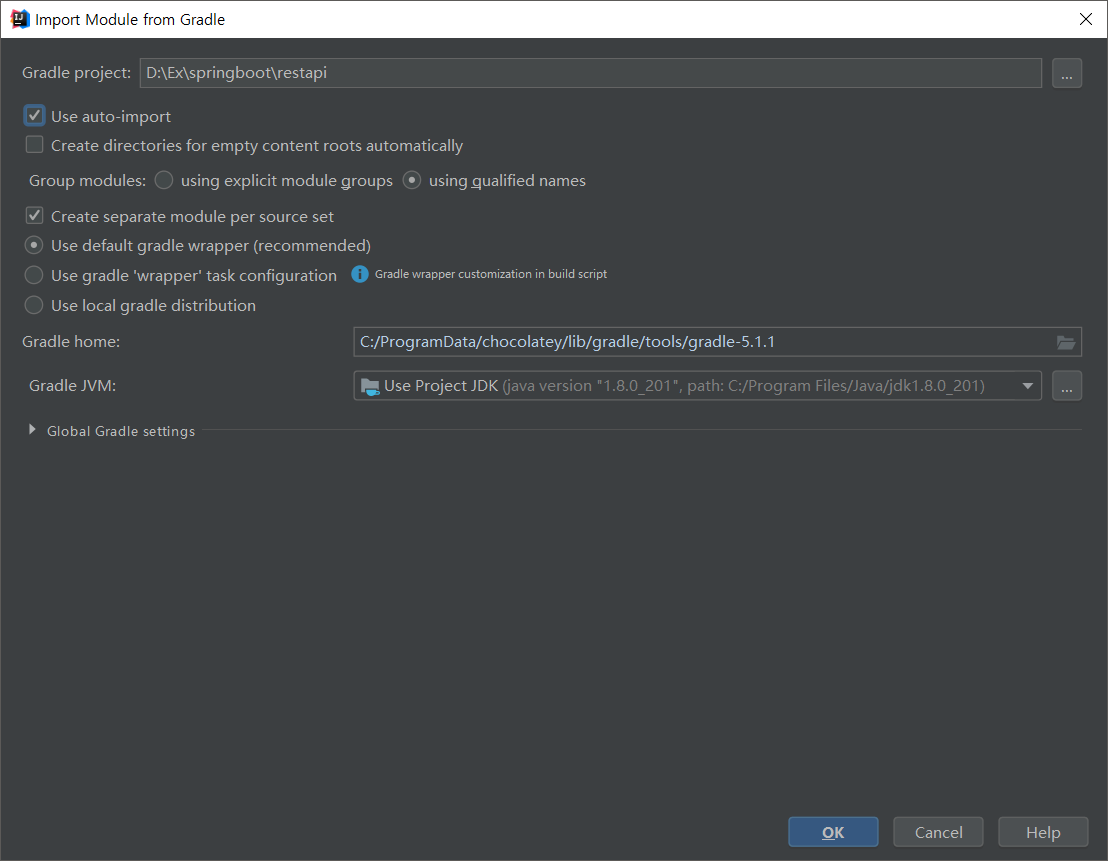Click the Group modules label

point(87,181)
